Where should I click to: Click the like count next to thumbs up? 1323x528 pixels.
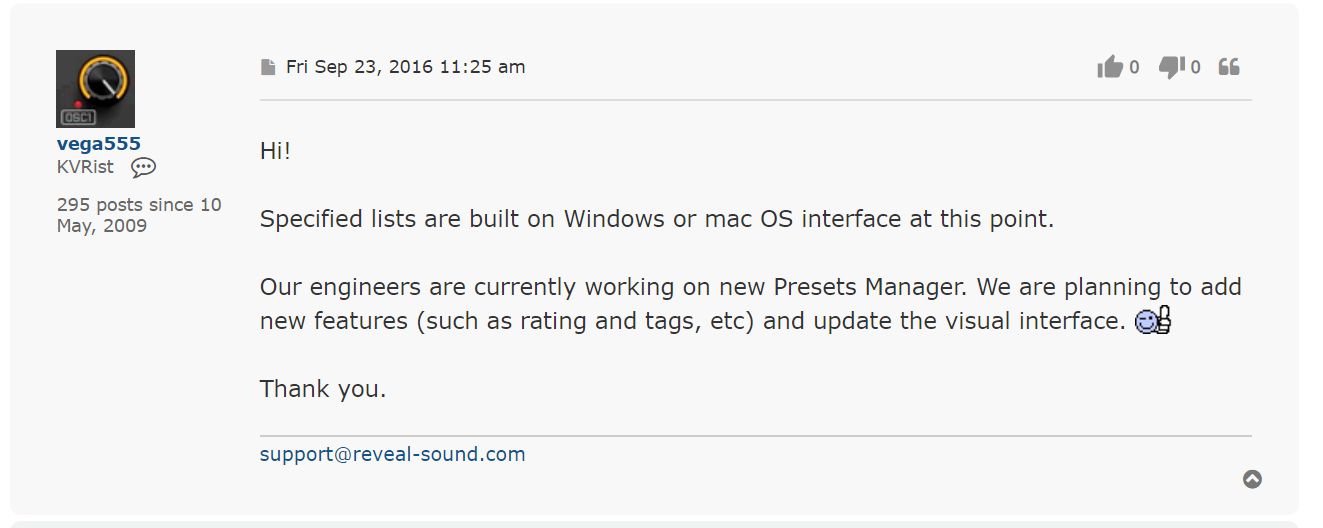coord(1134,67)
